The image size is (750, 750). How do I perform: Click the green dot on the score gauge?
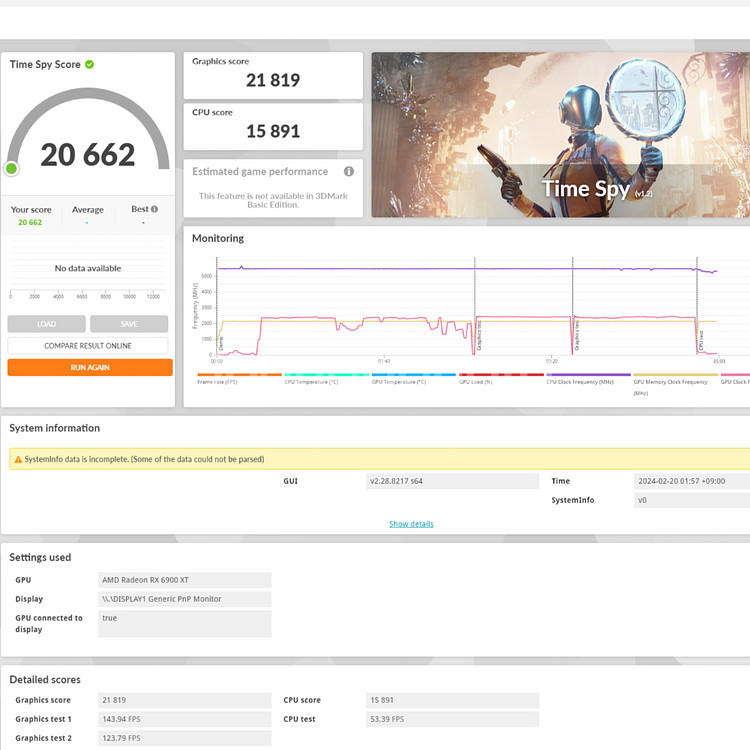click(11, 168)
